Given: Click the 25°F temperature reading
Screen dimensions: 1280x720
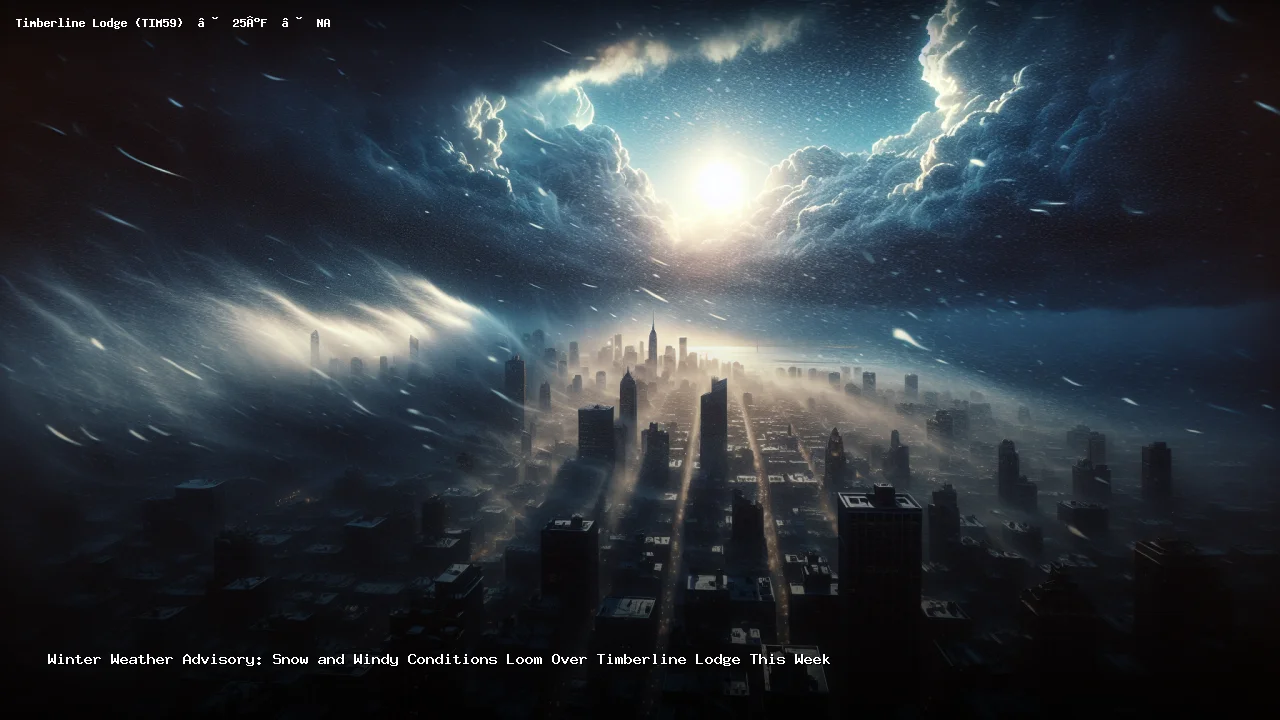Looking at the screenshot, I should (x=249, y=23).
